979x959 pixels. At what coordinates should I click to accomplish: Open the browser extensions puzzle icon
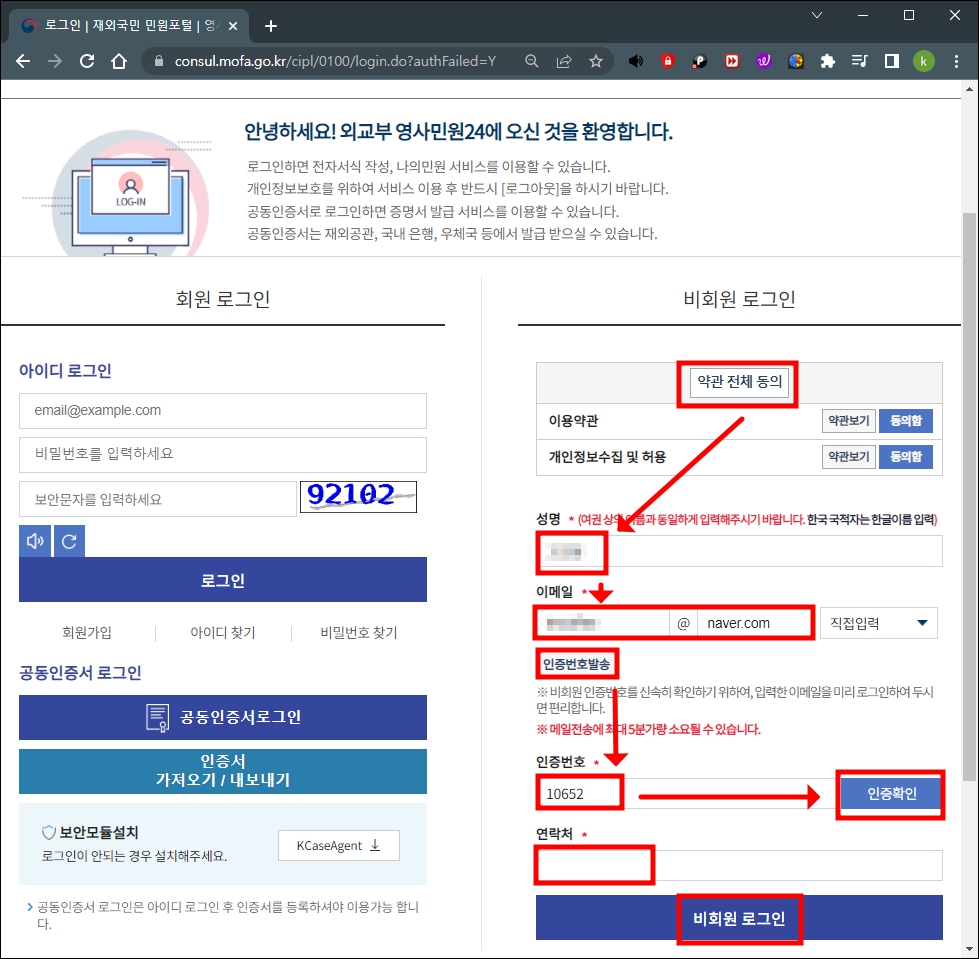(x=827, y=61)
